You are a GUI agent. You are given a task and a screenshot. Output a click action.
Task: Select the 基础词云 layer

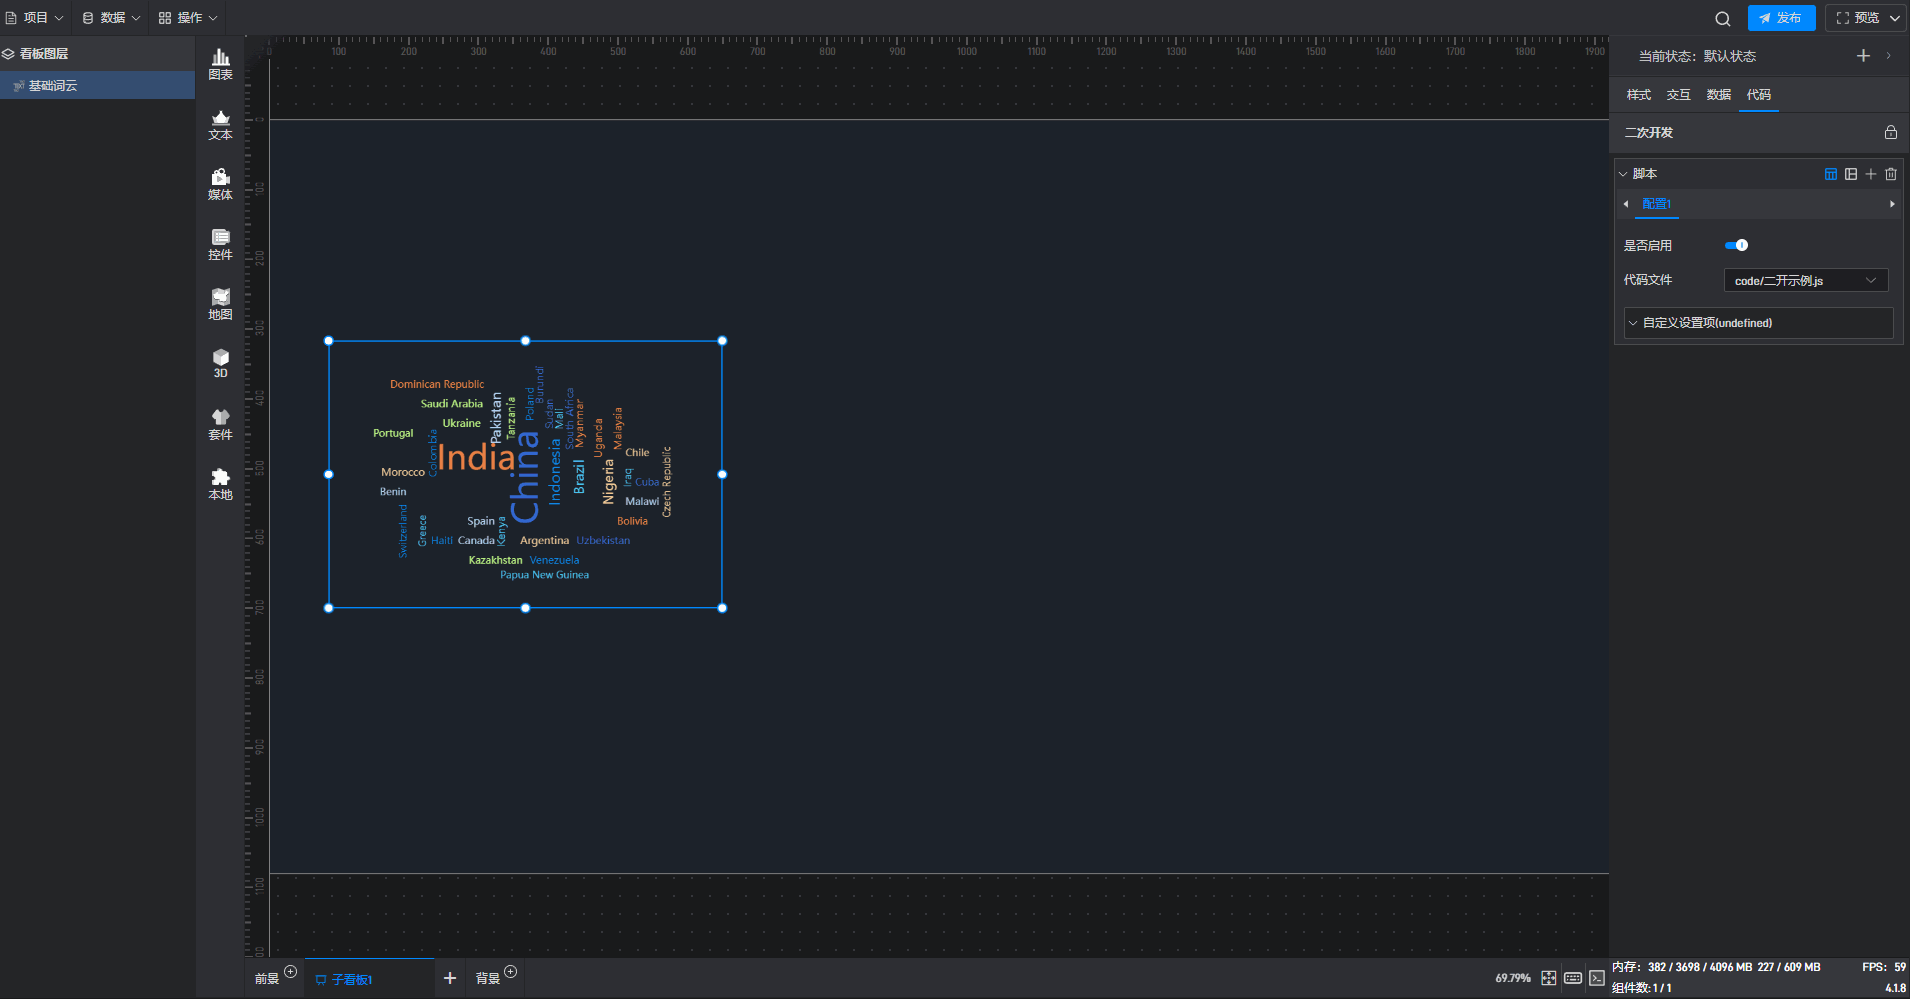coord(53,86)
